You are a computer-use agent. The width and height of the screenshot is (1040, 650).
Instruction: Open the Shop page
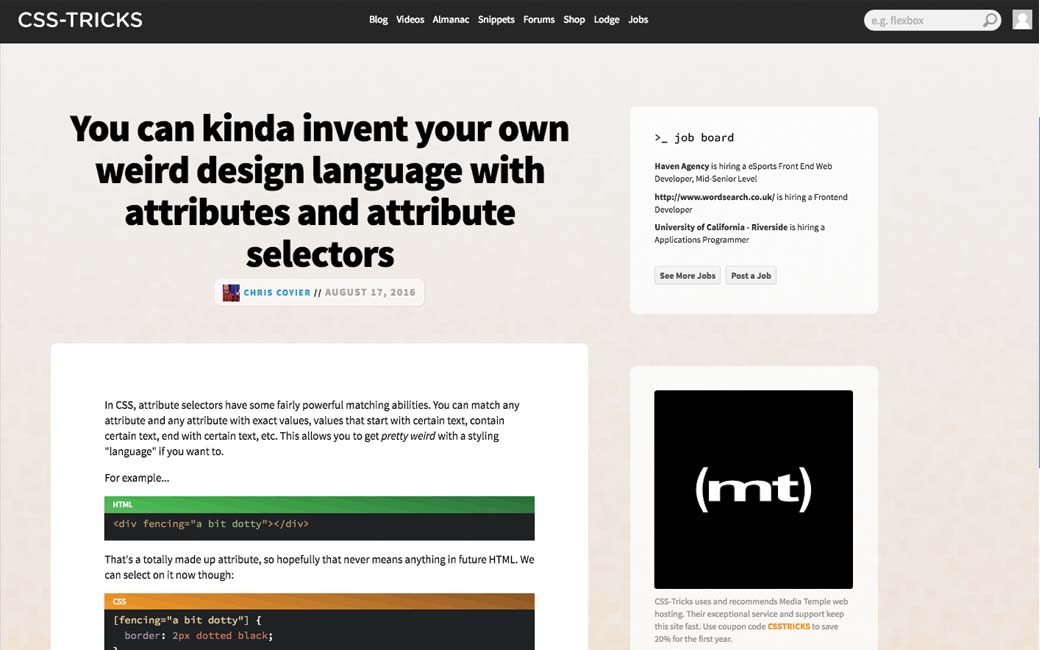574,20
